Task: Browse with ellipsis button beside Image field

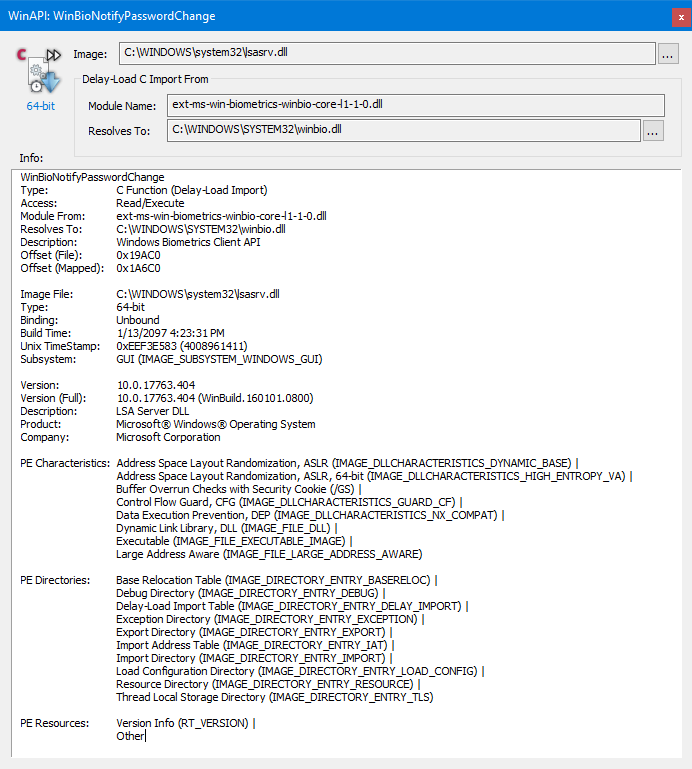Action: coord(667,53)
